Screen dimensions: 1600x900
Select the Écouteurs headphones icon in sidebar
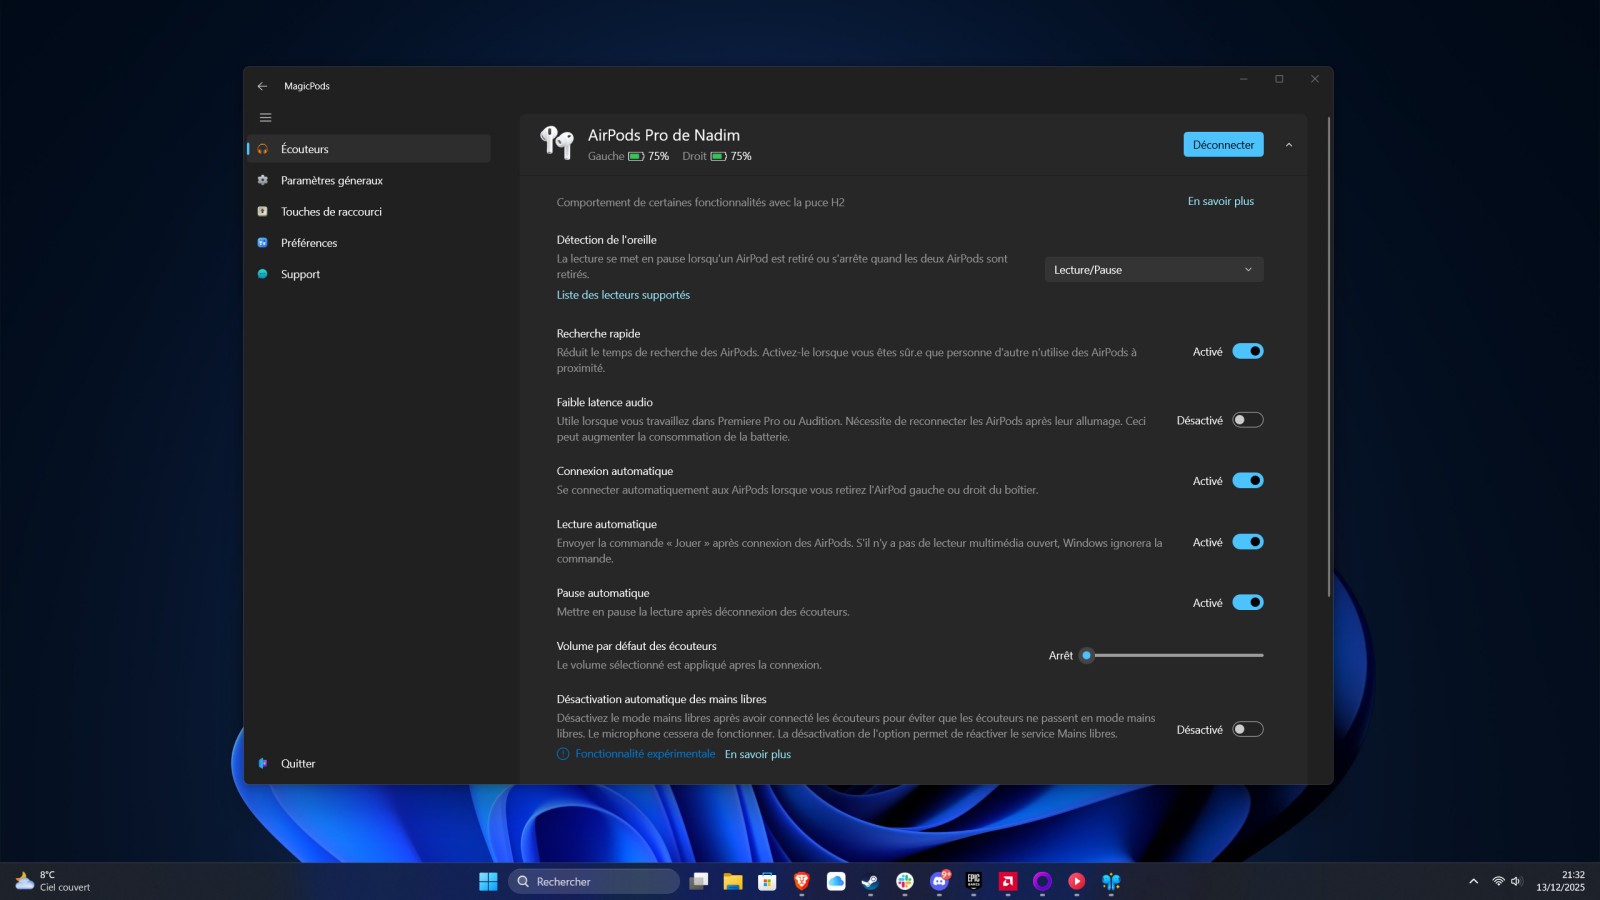(262, 148)
